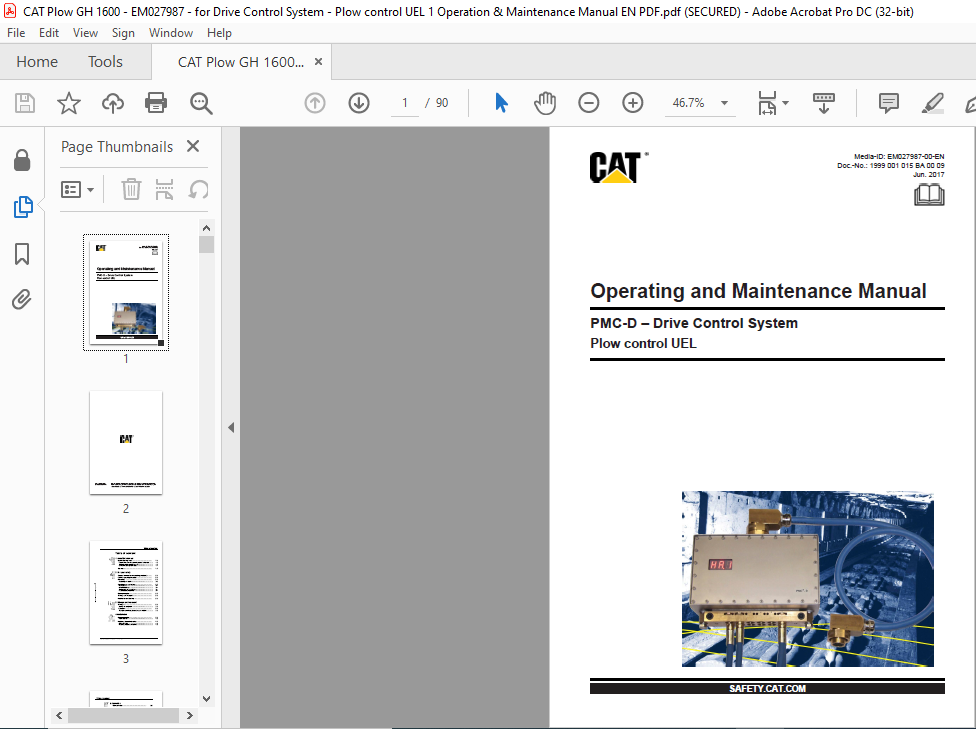This screenshot has height=729, width=976.
Task: Click the Save file icon
Action: point(25,103)
